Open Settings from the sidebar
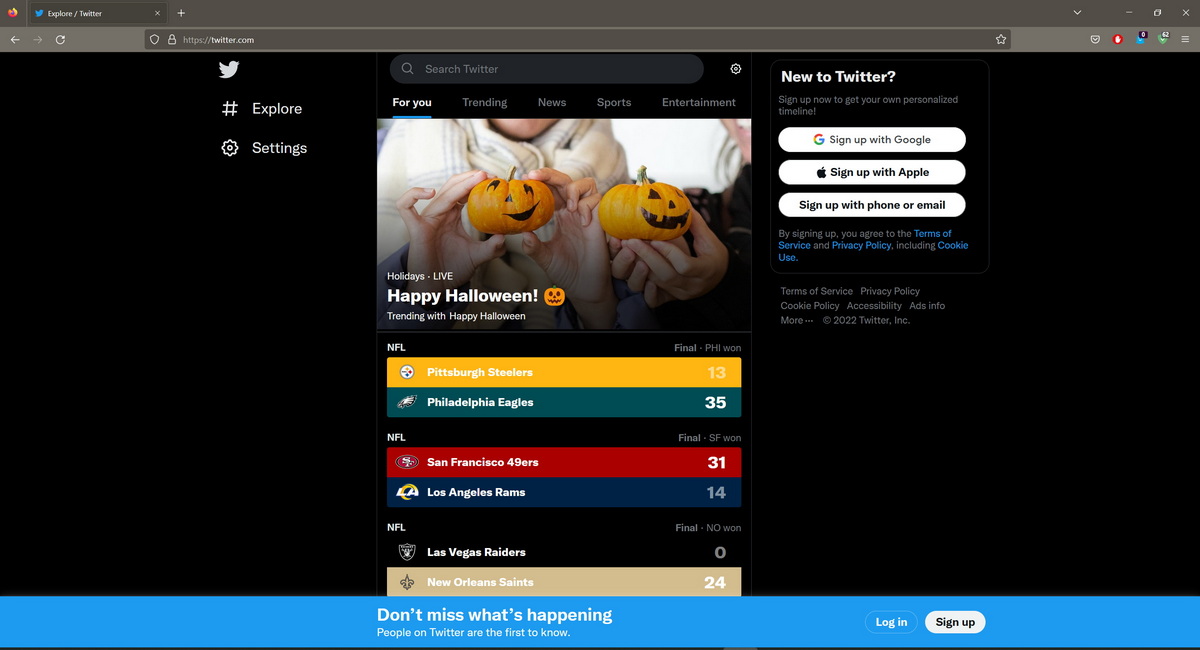Image resolution: width=1200 pixels, height=650 pixels. 264,148
